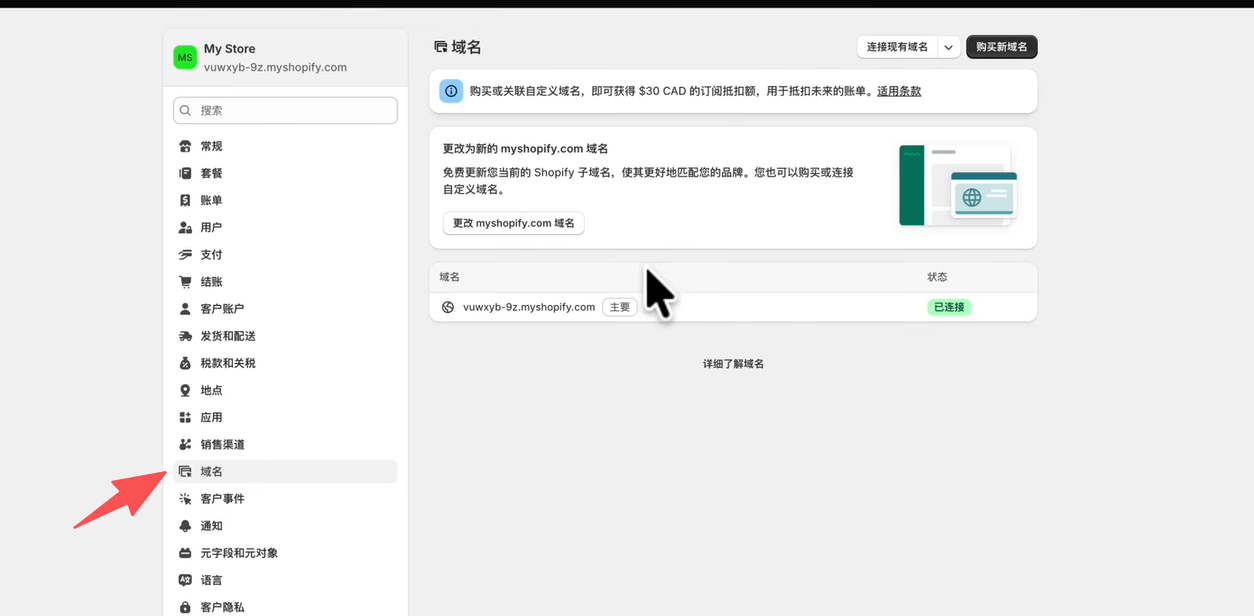Open 客户账户 settings

[285, 309]
